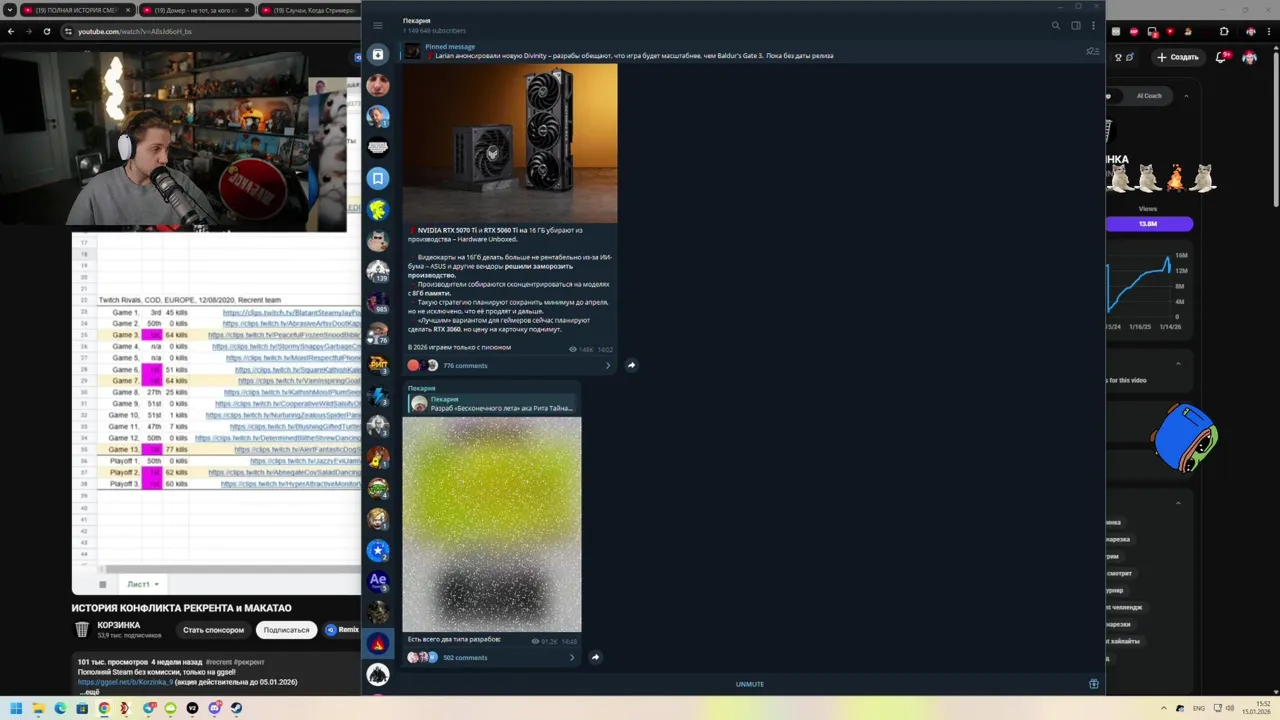Open Chrome extensions puzzle icon

pos(1224,31)
